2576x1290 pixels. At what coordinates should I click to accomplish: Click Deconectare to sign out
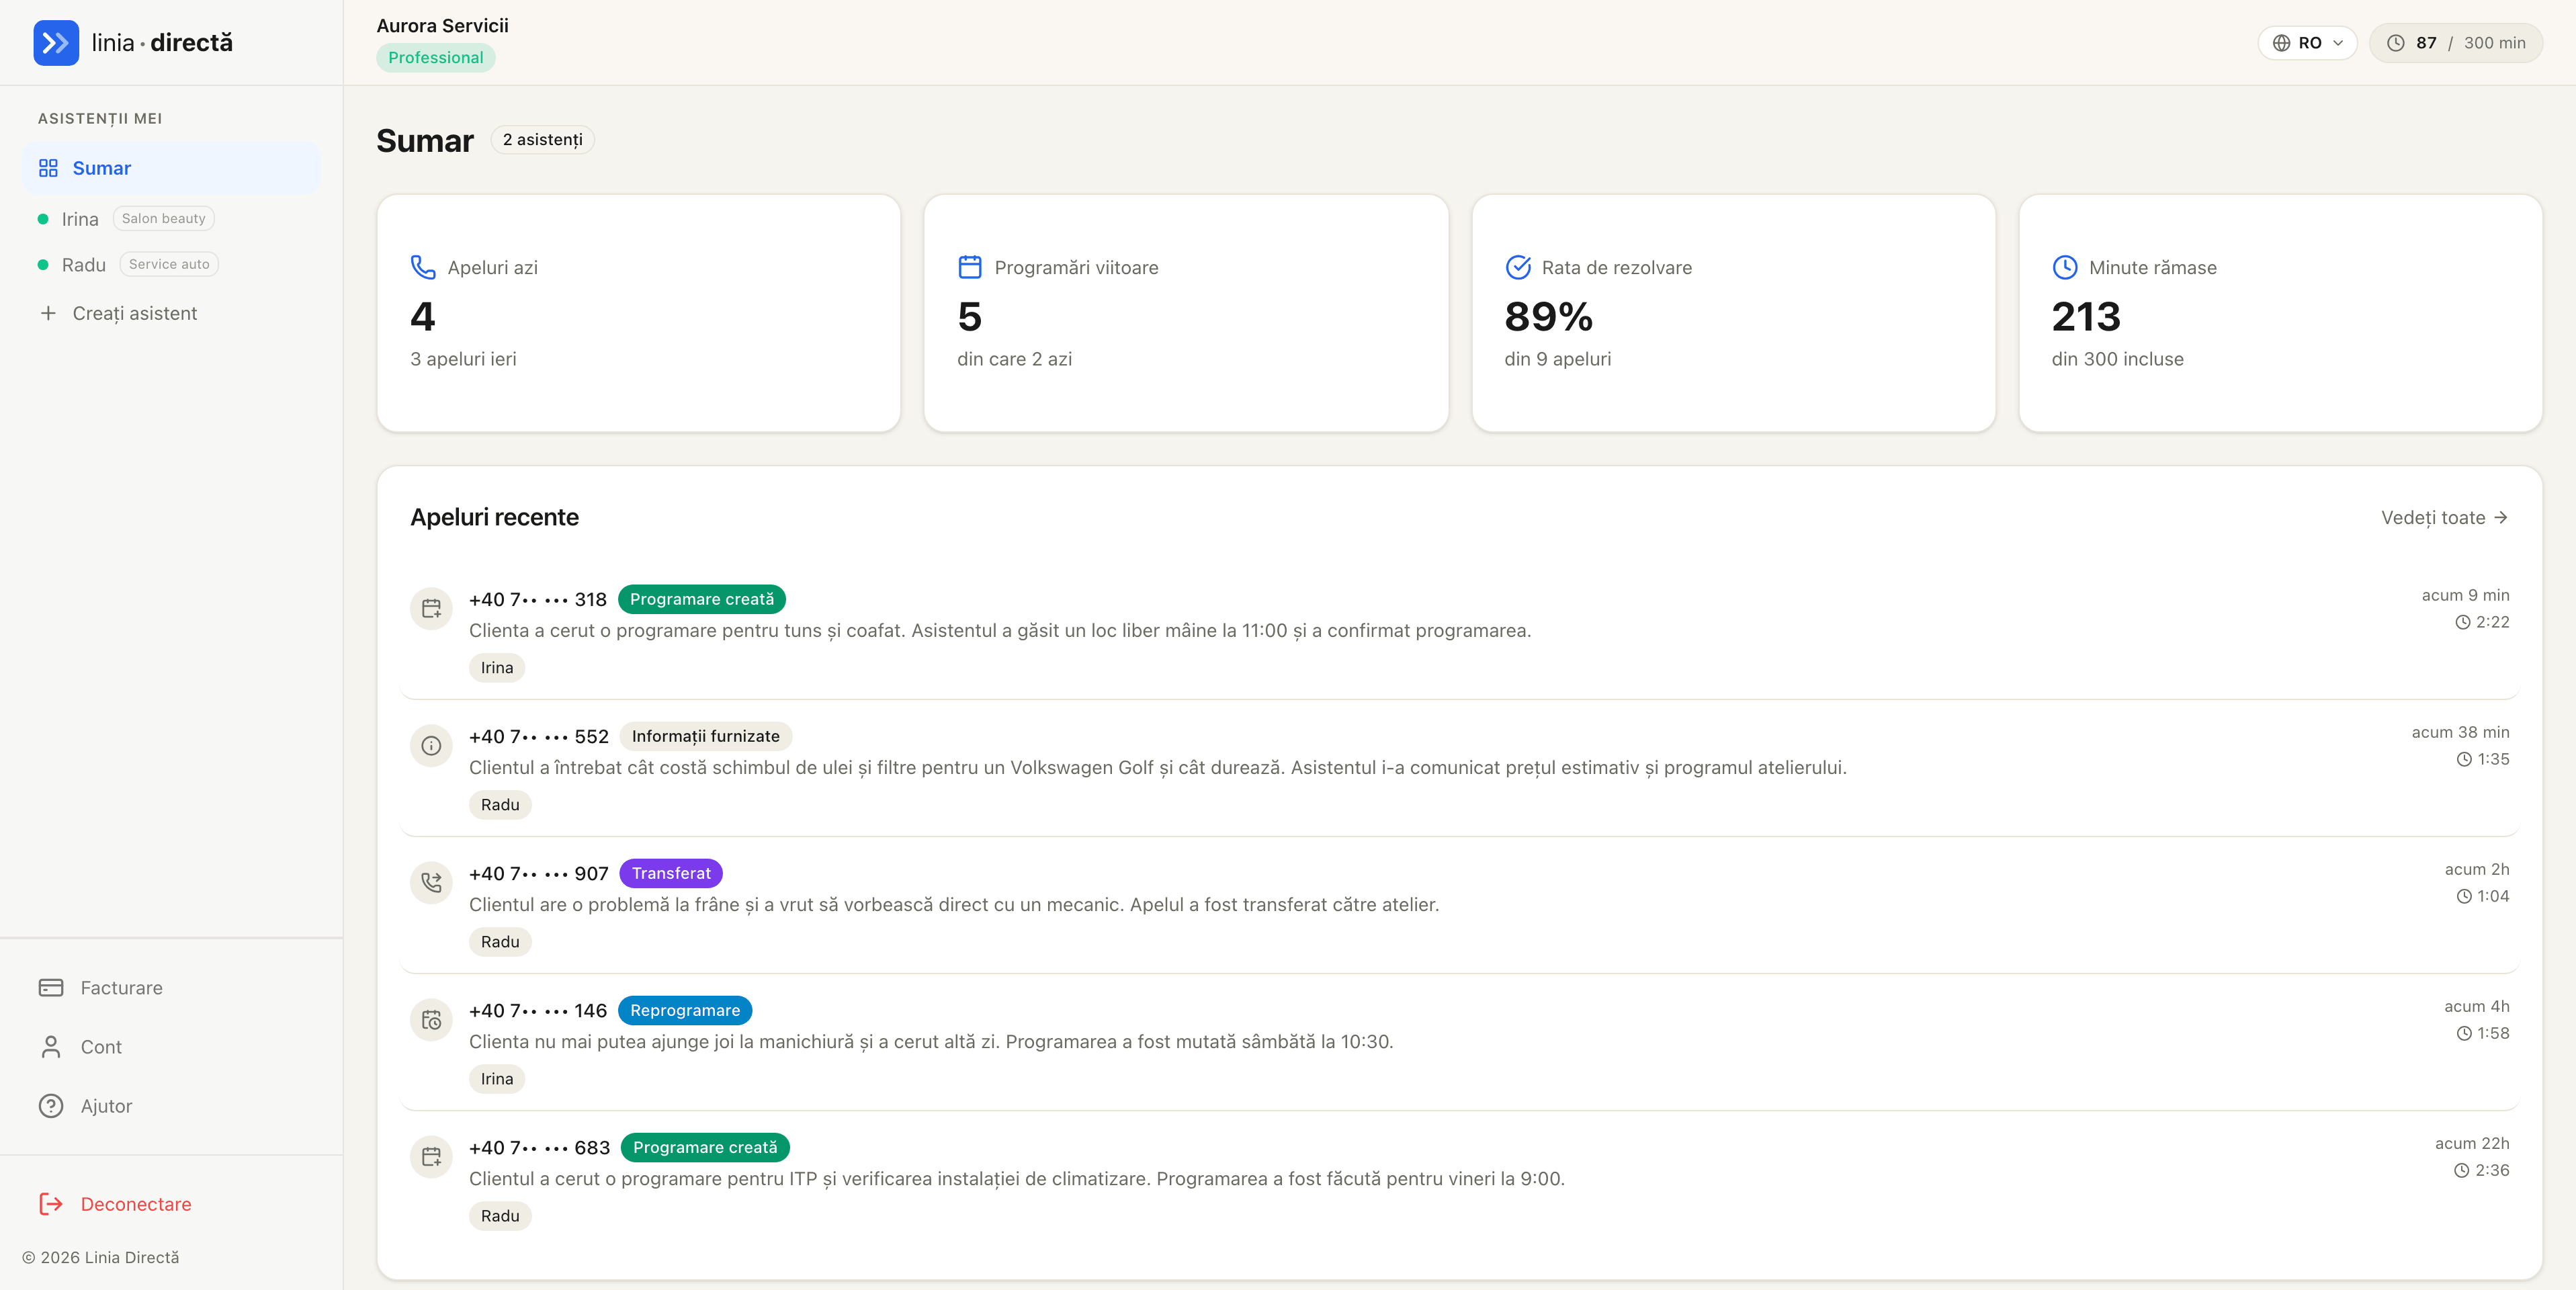[172, 1204]
